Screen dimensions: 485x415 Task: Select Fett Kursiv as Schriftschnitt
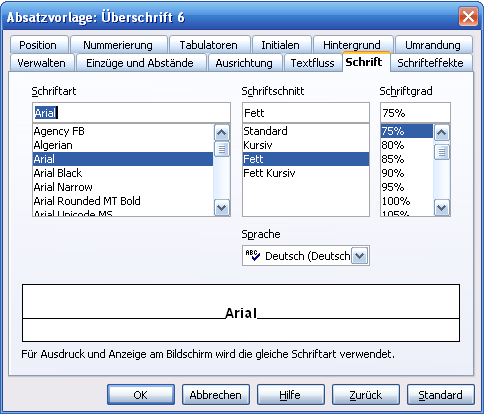[306, 173]
